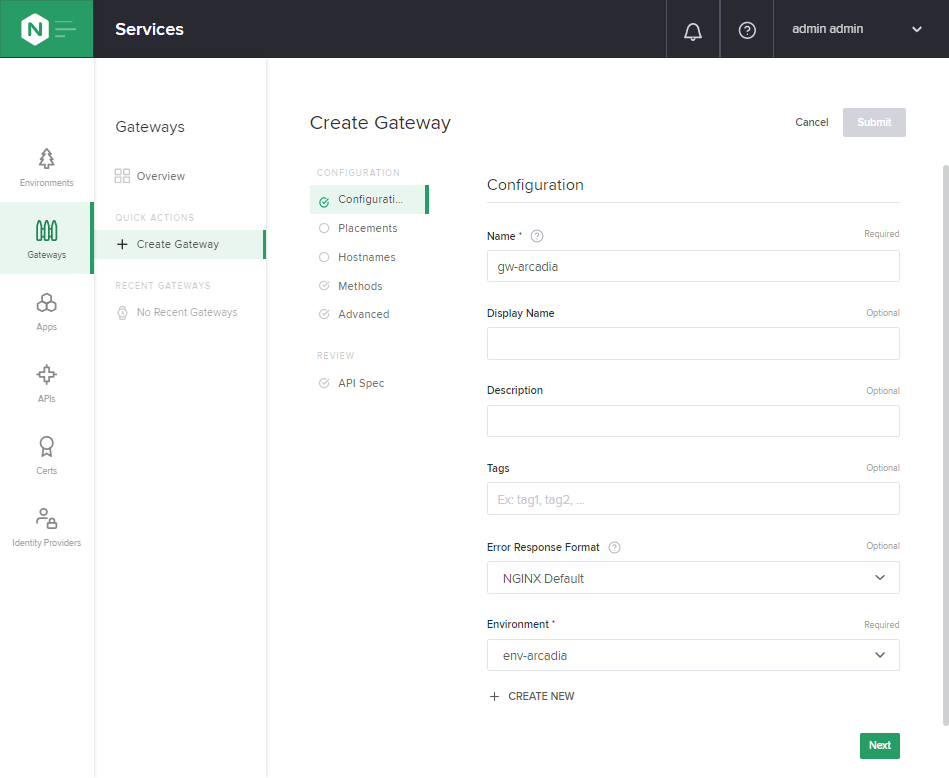Viewport: 949px width, 778px height.
Task: Click Cancel to abort gateway creation
Action: pyautogui.click(x=811, y=122)
